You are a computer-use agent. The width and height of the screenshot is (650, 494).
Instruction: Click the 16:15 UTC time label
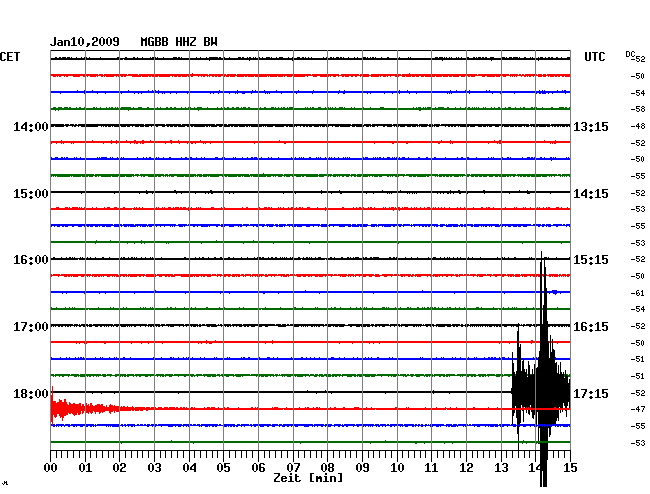click(x=591, y=327)
